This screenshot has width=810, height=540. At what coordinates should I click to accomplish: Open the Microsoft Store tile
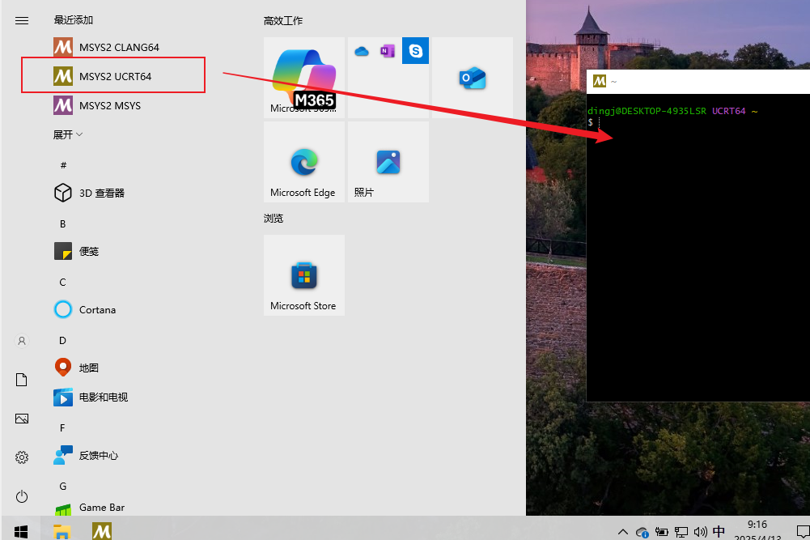[304, 276]
